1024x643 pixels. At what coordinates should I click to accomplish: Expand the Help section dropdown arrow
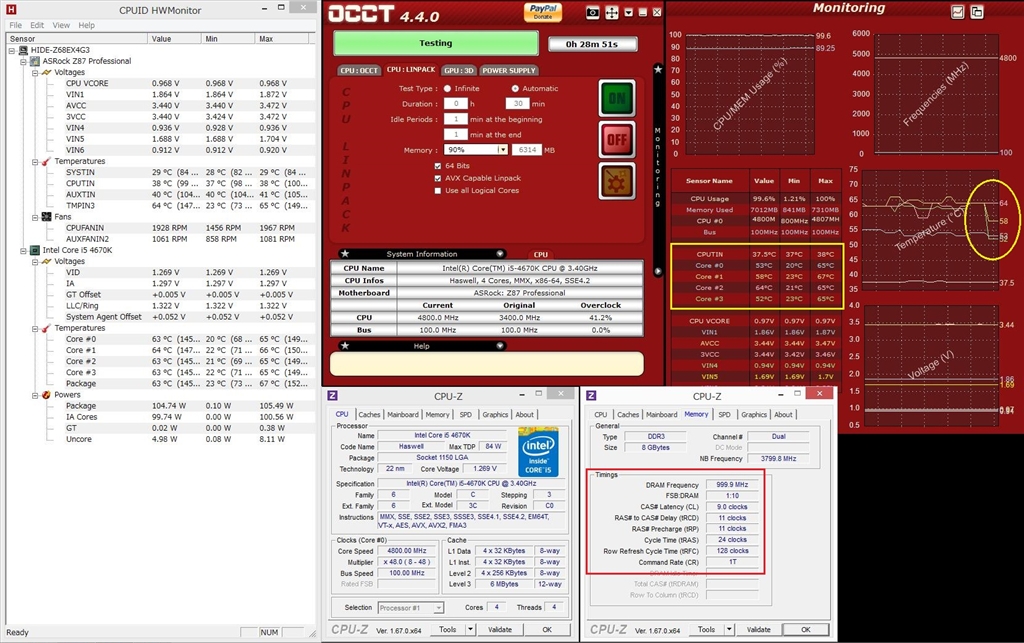pos(500,346)
